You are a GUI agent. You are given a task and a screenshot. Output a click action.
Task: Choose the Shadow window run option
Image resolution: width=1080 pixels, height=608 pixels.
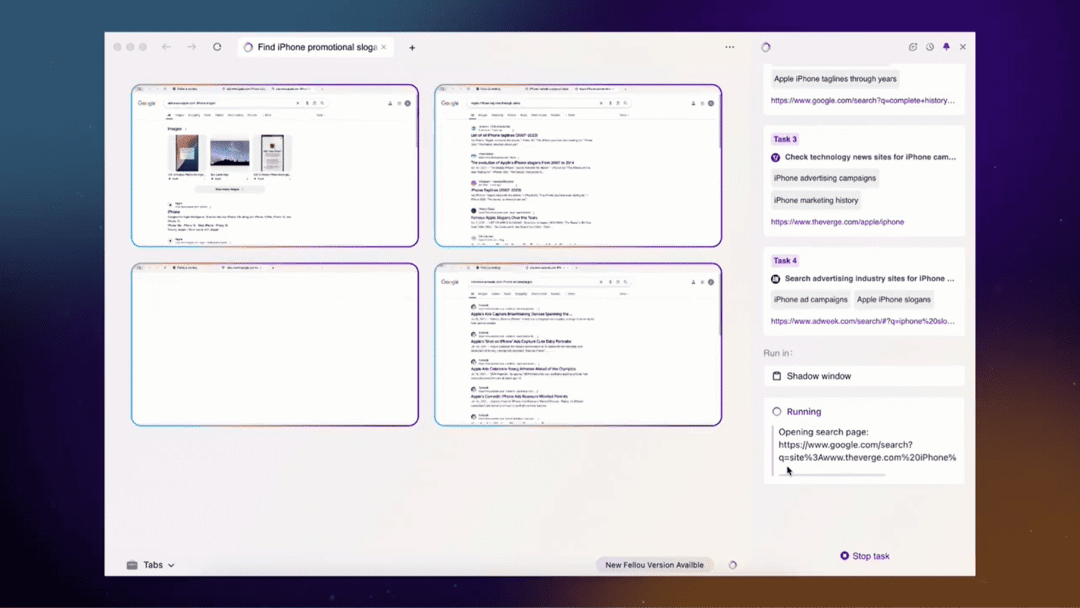(x=864, y=376)
